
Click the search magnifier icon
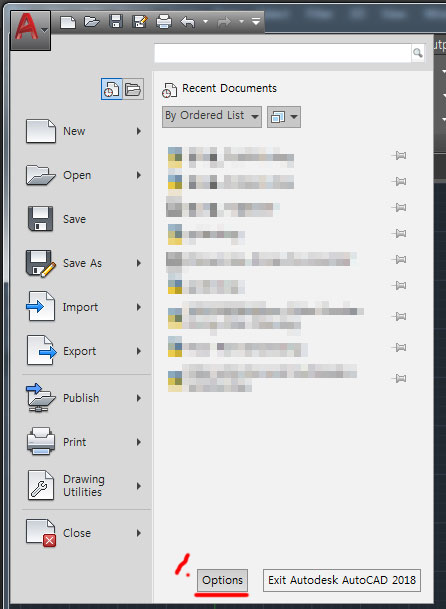click(x=418, y=53)
